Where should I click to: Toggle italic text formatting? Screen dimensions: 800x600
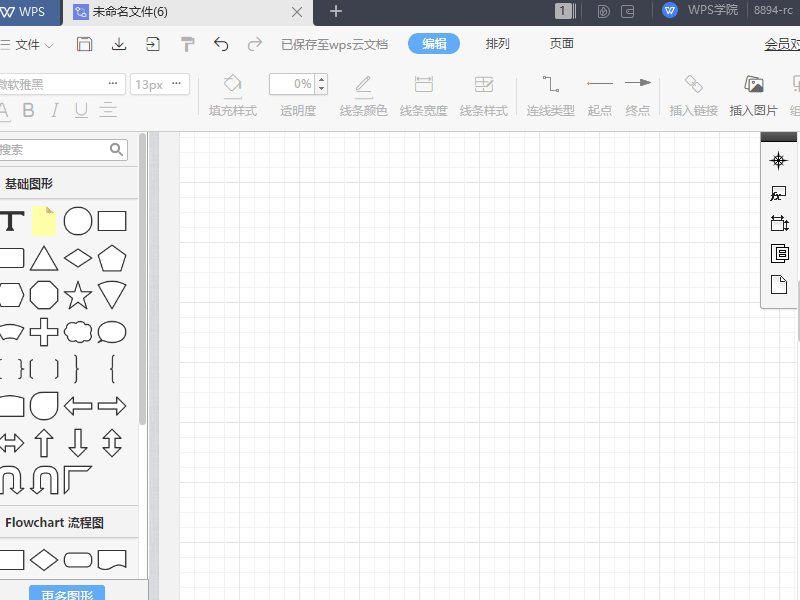[55, 110]
